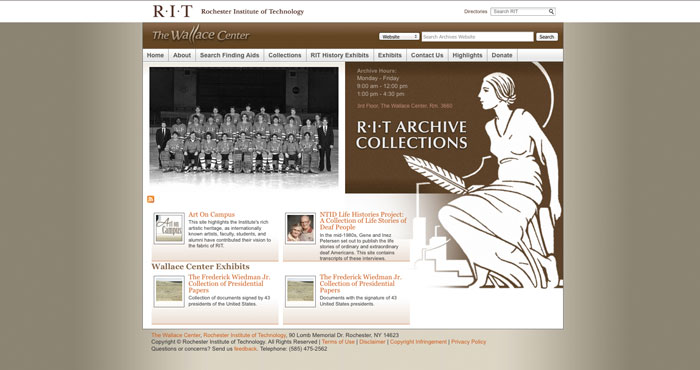Click the first Wiedman Collection thumbnail under Exhibits

(x=169, y=291)
